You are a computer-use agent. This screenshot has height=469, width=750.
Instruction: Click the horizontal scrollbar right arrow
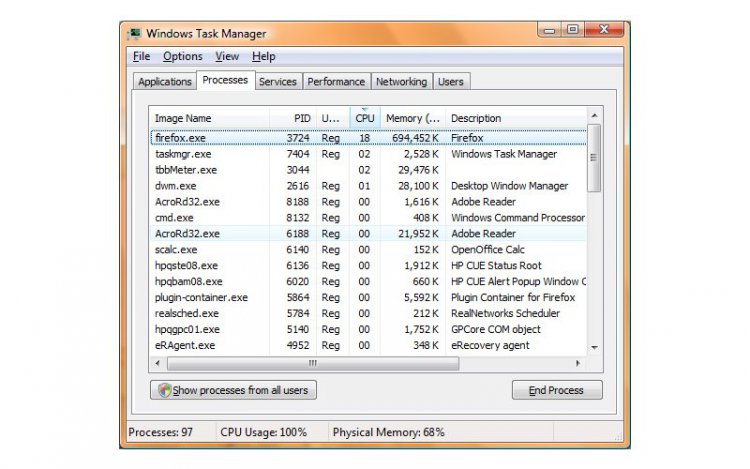point(578,363)
